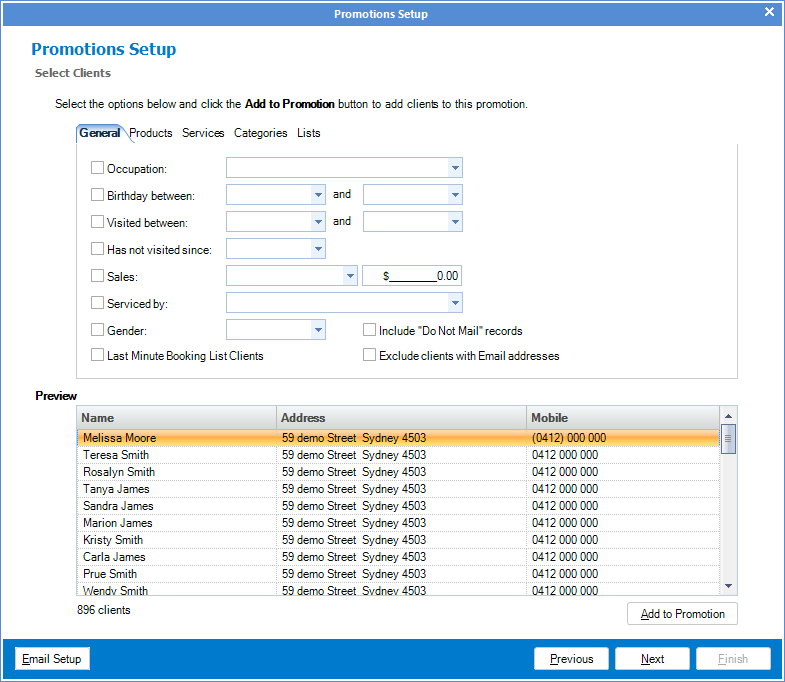Image resolution: width=785 pixels, height=682 pixels.
Task: Click the Add to Promotion button
Action: click(682, 614)
